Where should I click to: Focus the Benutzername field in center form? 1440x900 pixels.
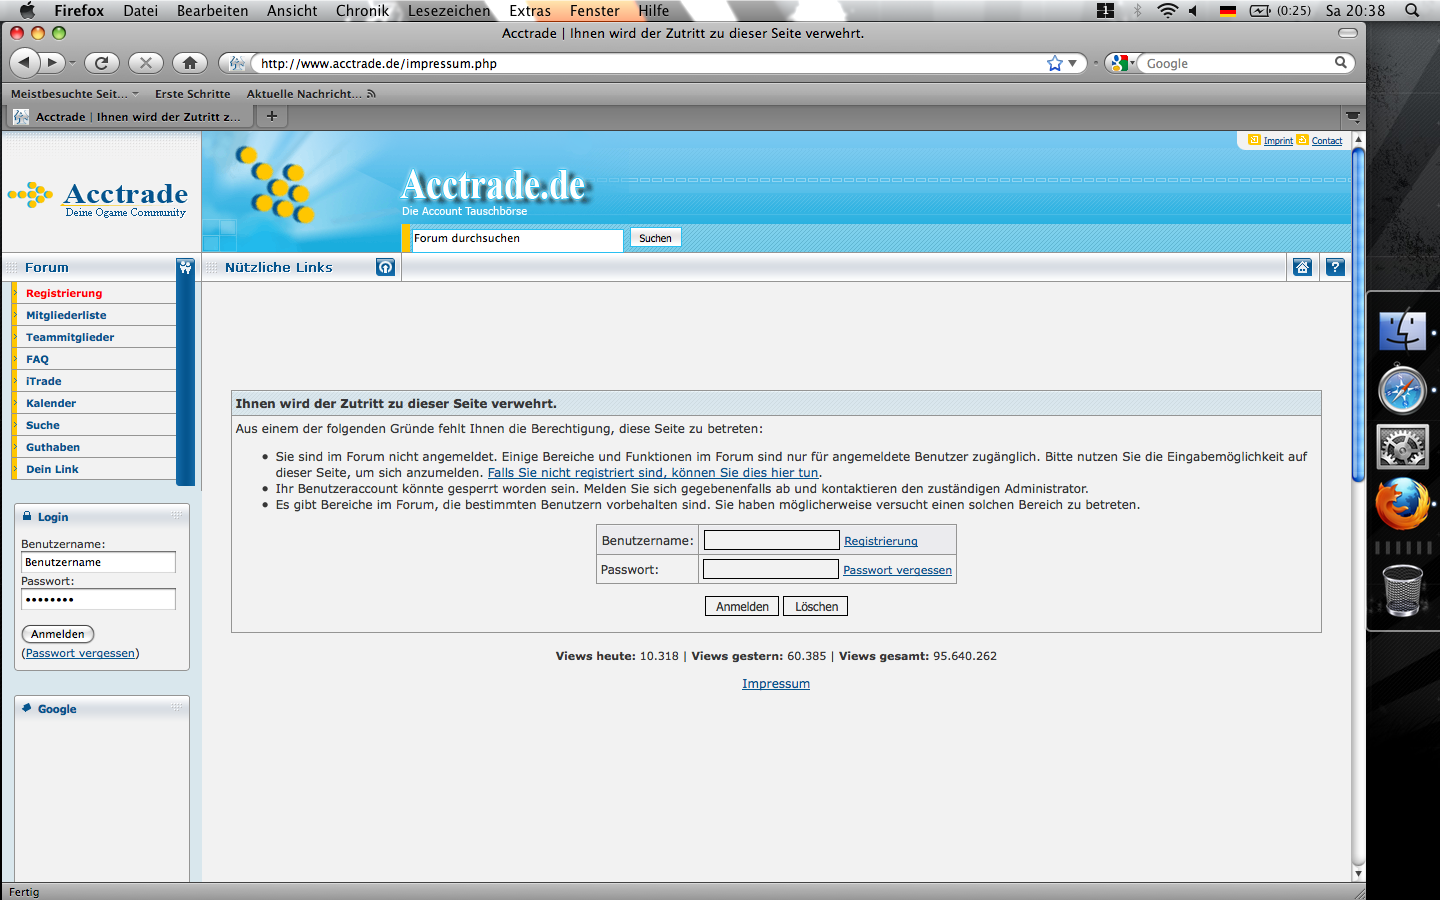771,540
